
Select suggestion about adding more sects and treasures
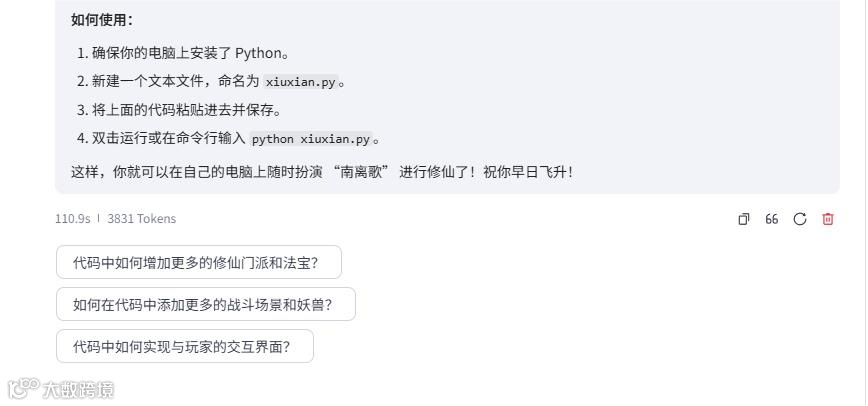[198, 263]
